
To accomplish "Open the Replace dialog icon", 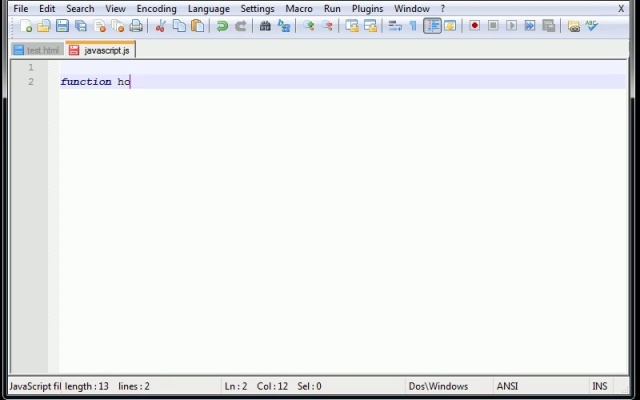I will point(284,26).
